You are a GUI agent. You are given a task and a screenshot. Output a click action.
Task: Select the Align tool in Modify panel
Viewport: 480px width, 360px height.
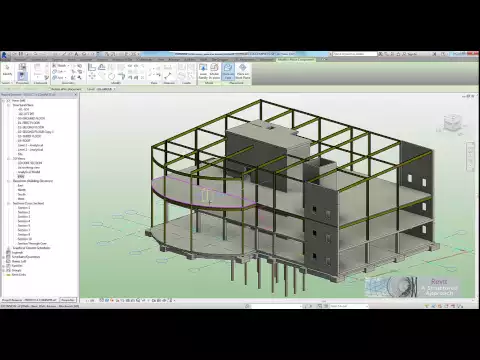click(x=92, y=68)
